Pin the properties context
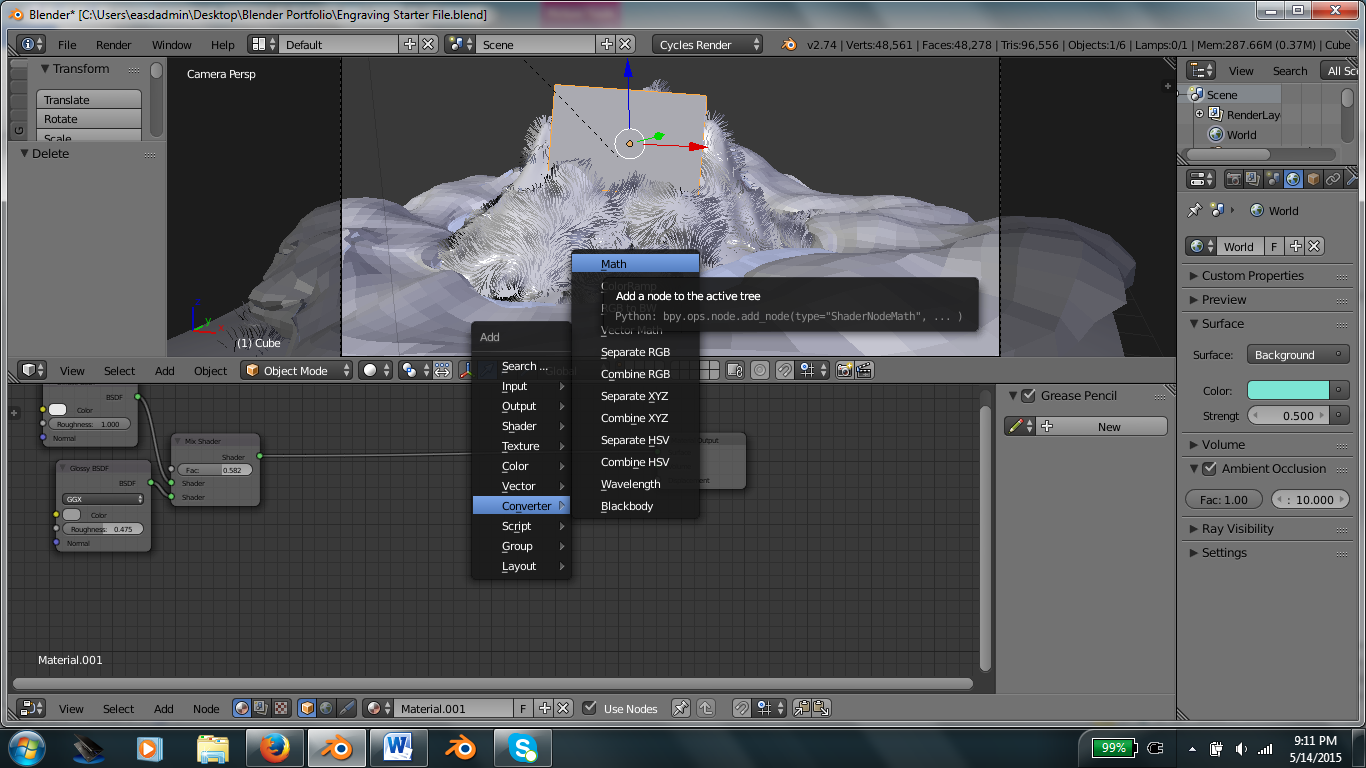The height and width of the screenshot is (768, 1366). tap(1194, 211)
